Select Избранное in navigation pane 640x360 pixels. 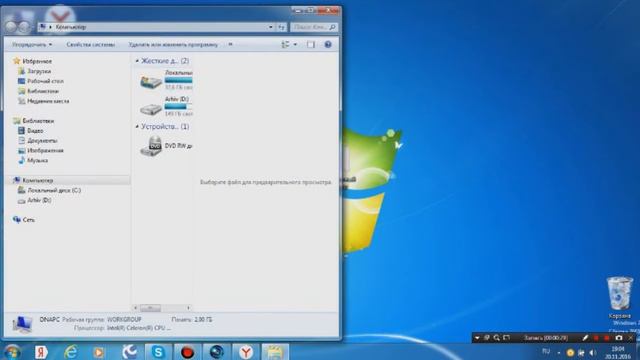[33, 61]
